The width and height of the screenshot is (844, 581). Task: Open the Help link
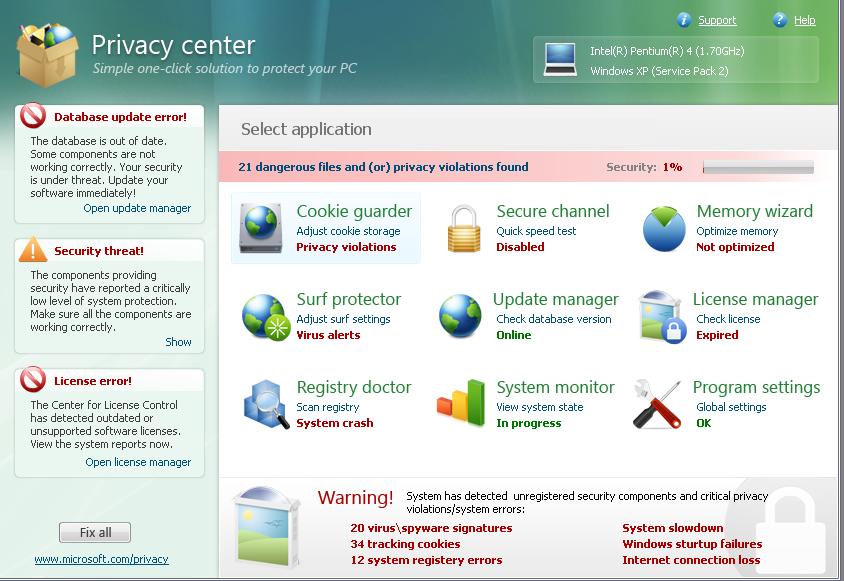click(x=805, y=20)
